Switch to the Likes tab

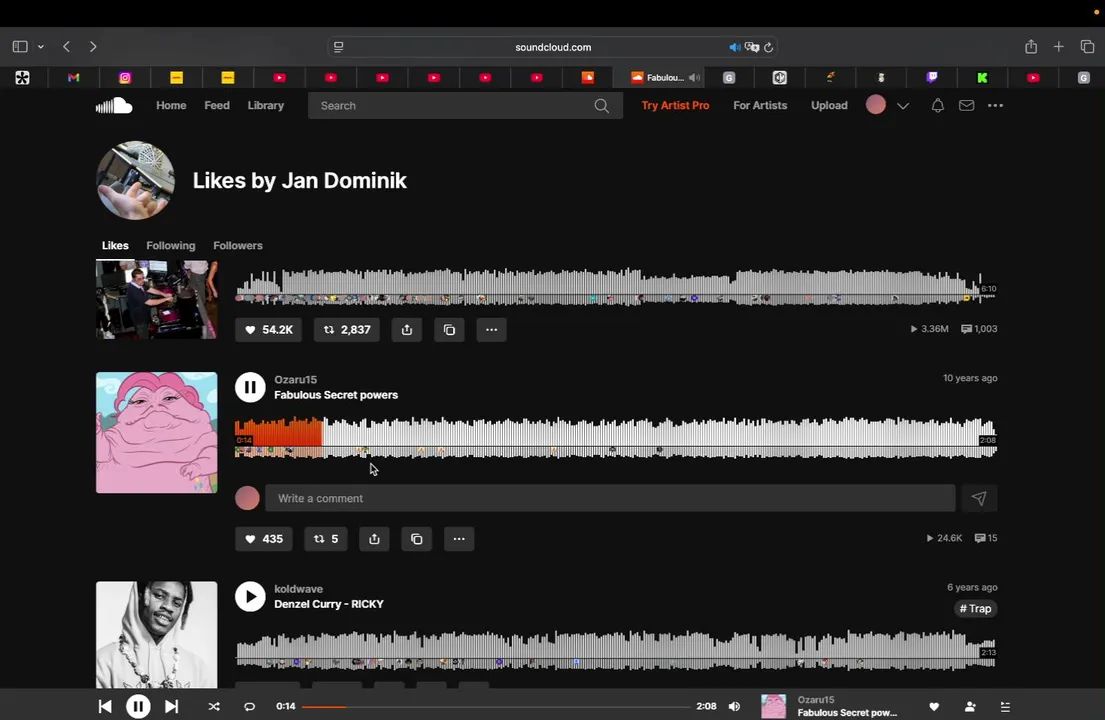[115, 246]
